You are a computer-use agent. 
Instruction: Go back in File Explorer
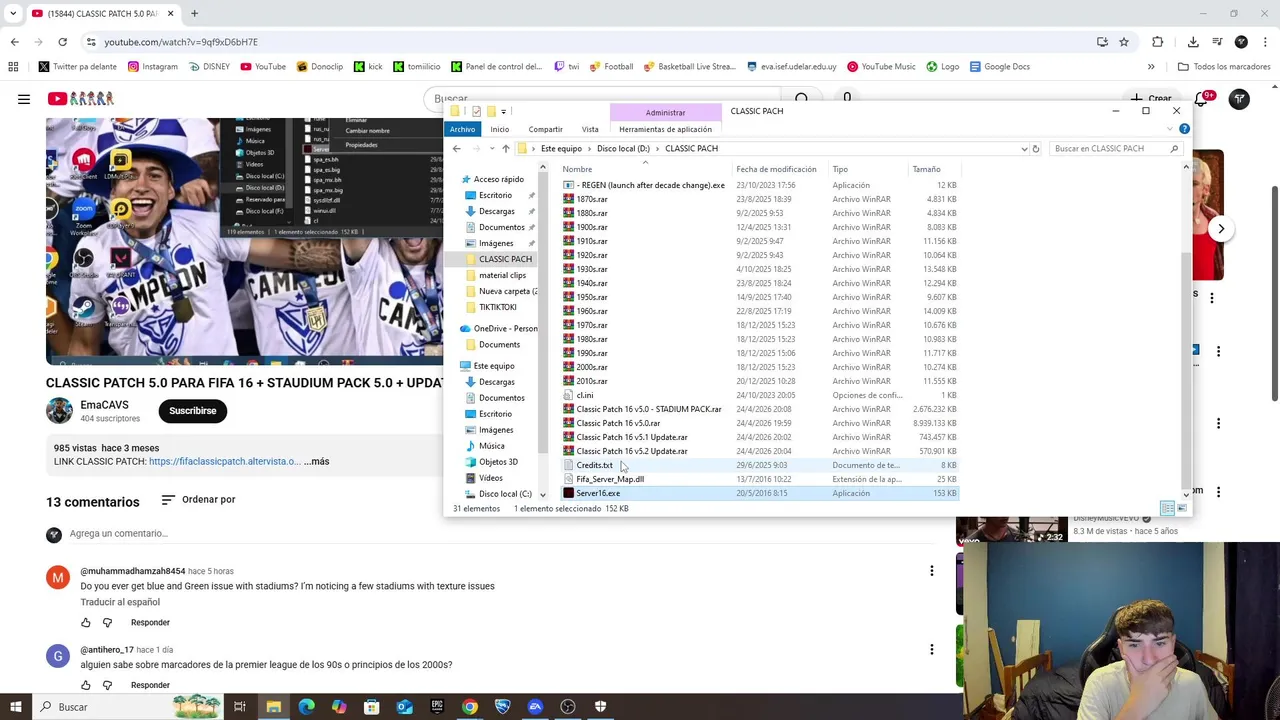[457, 148]
